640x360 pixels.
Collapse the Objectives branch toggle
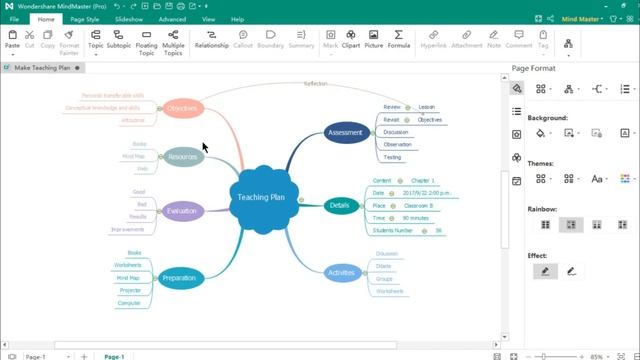click(160, 109)
